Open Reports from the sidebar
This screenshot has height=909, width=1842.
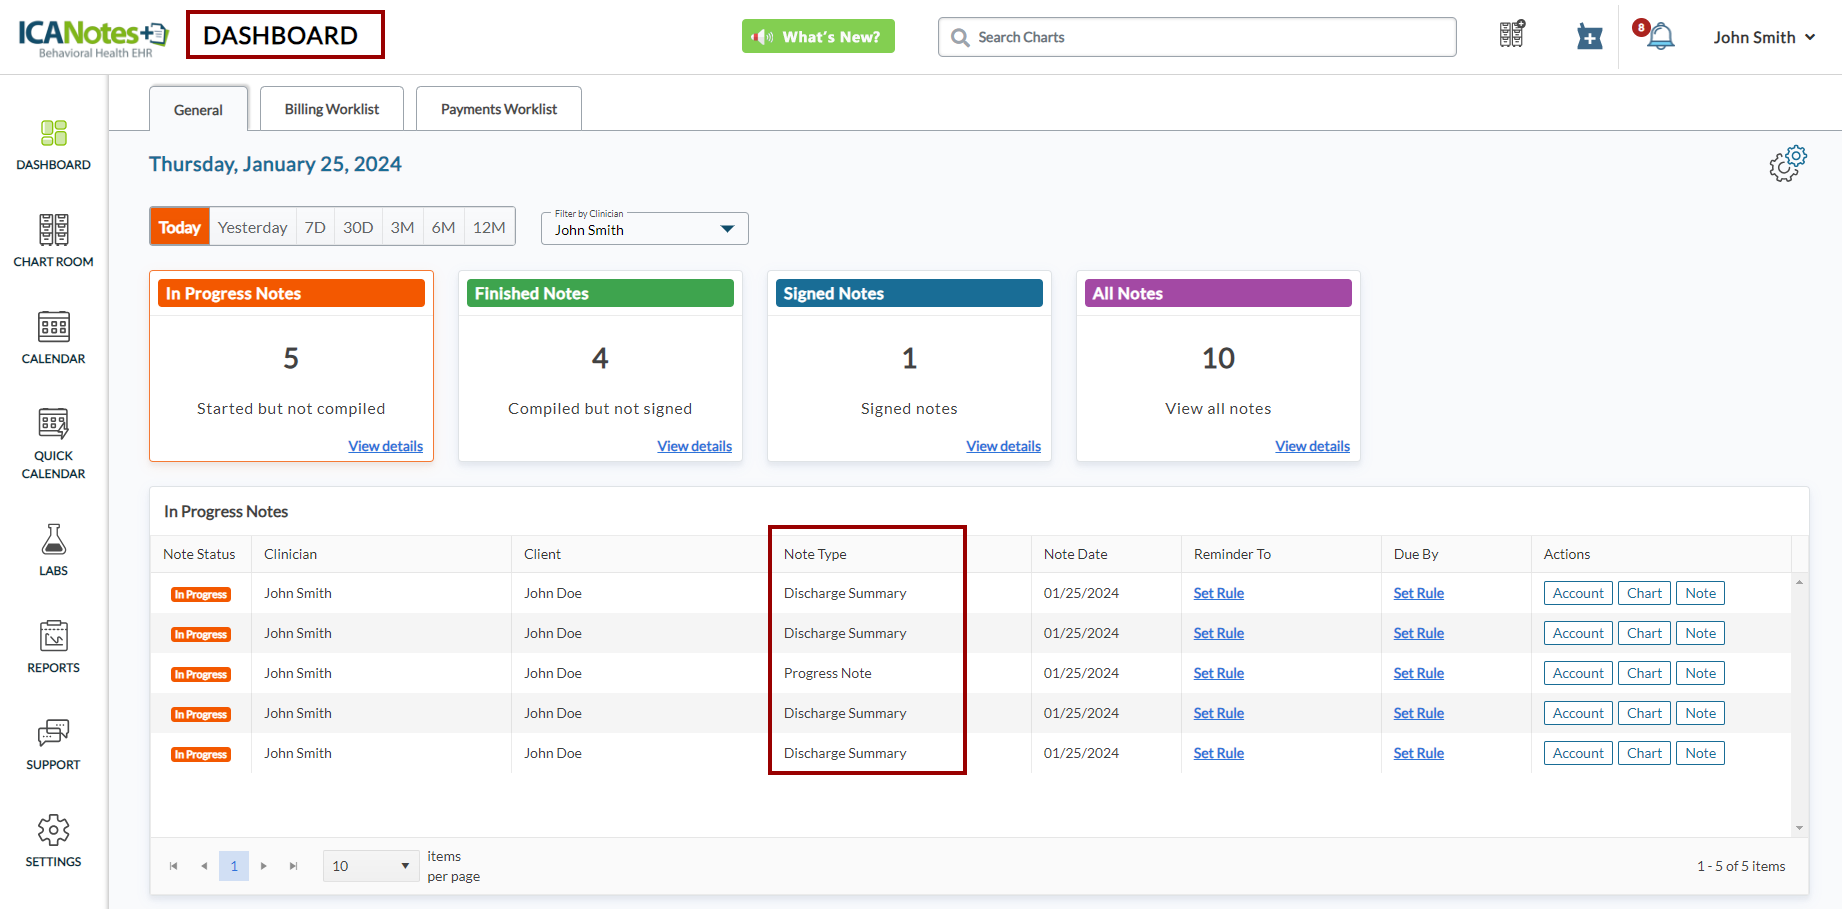coord(54,646)
